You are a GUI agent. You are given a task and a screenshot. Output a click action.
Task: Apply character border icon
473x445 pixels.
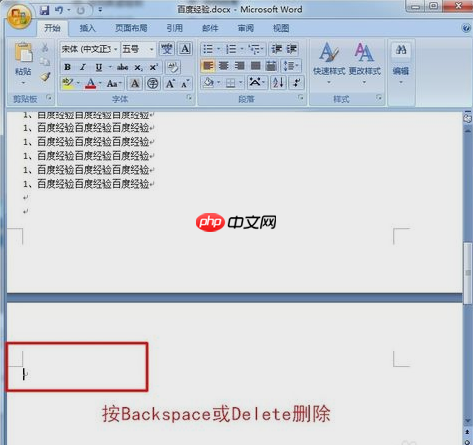coord(185,49)
